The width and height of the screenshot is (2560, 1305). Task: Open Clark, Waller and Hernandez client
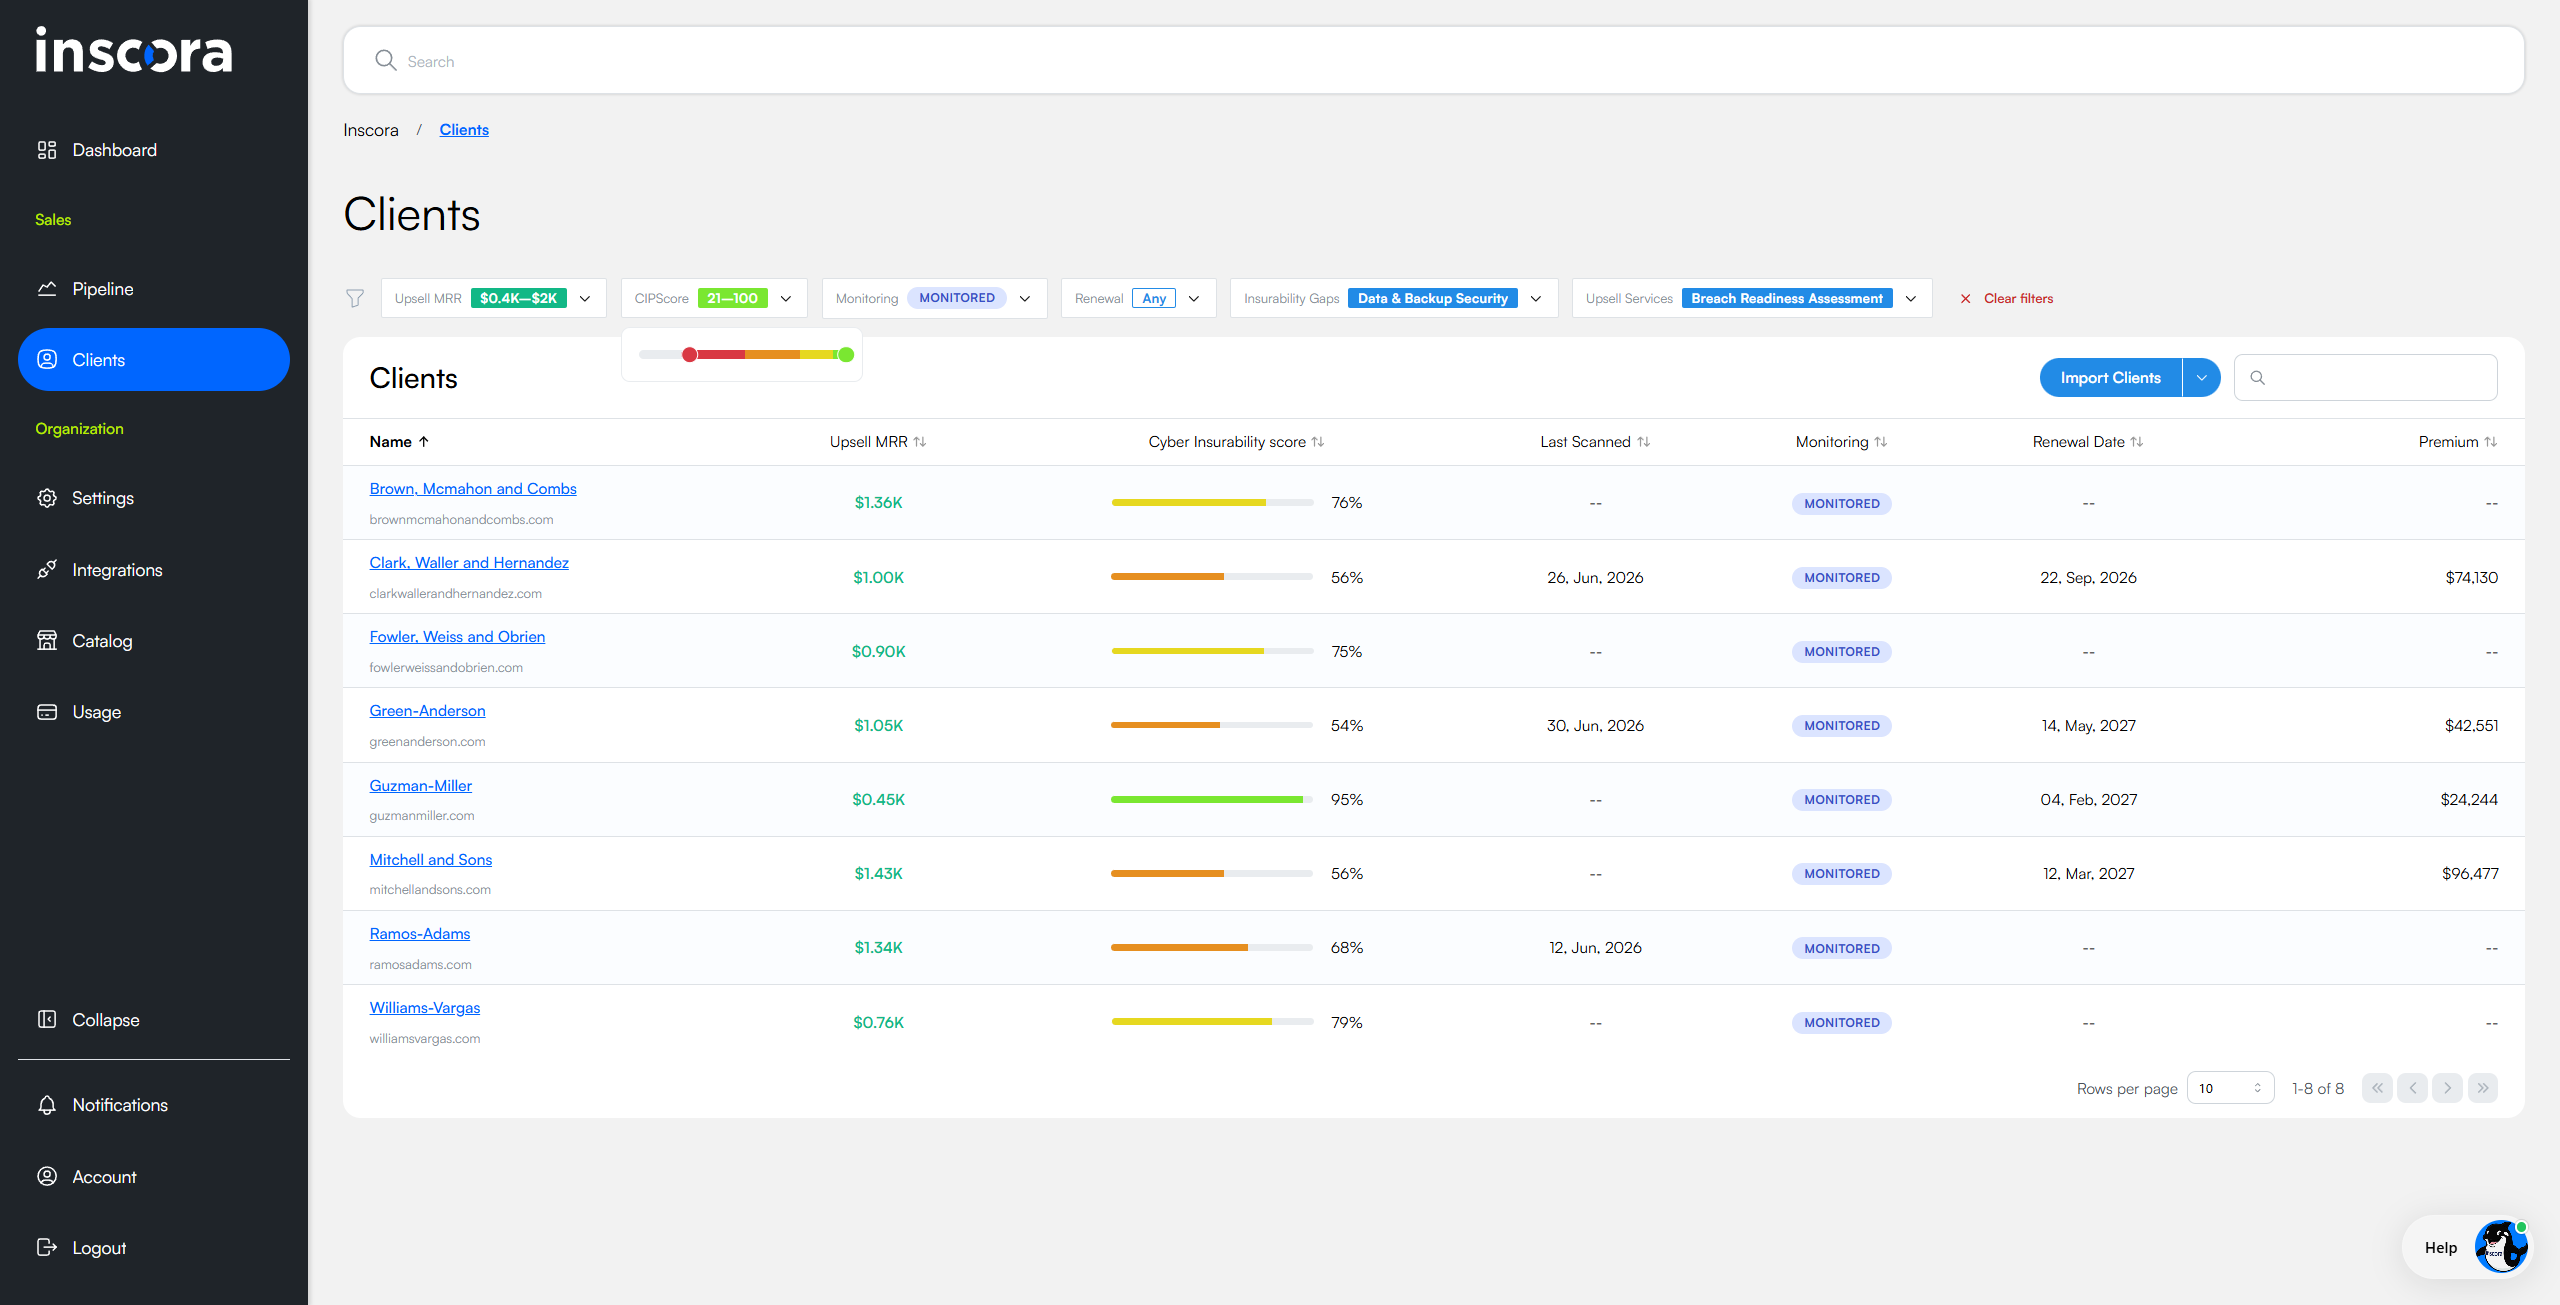pos(469,562)
